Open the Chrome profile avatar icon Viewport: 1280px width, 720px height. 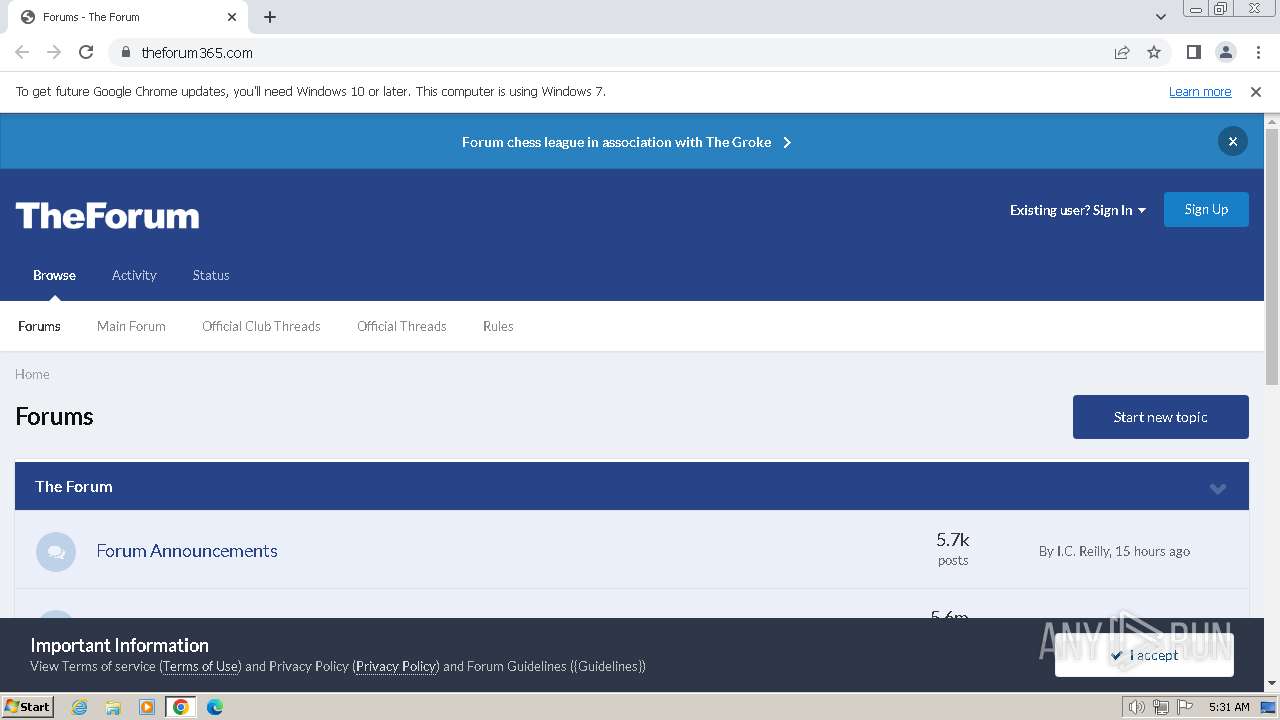click(x=1226, y=52)
